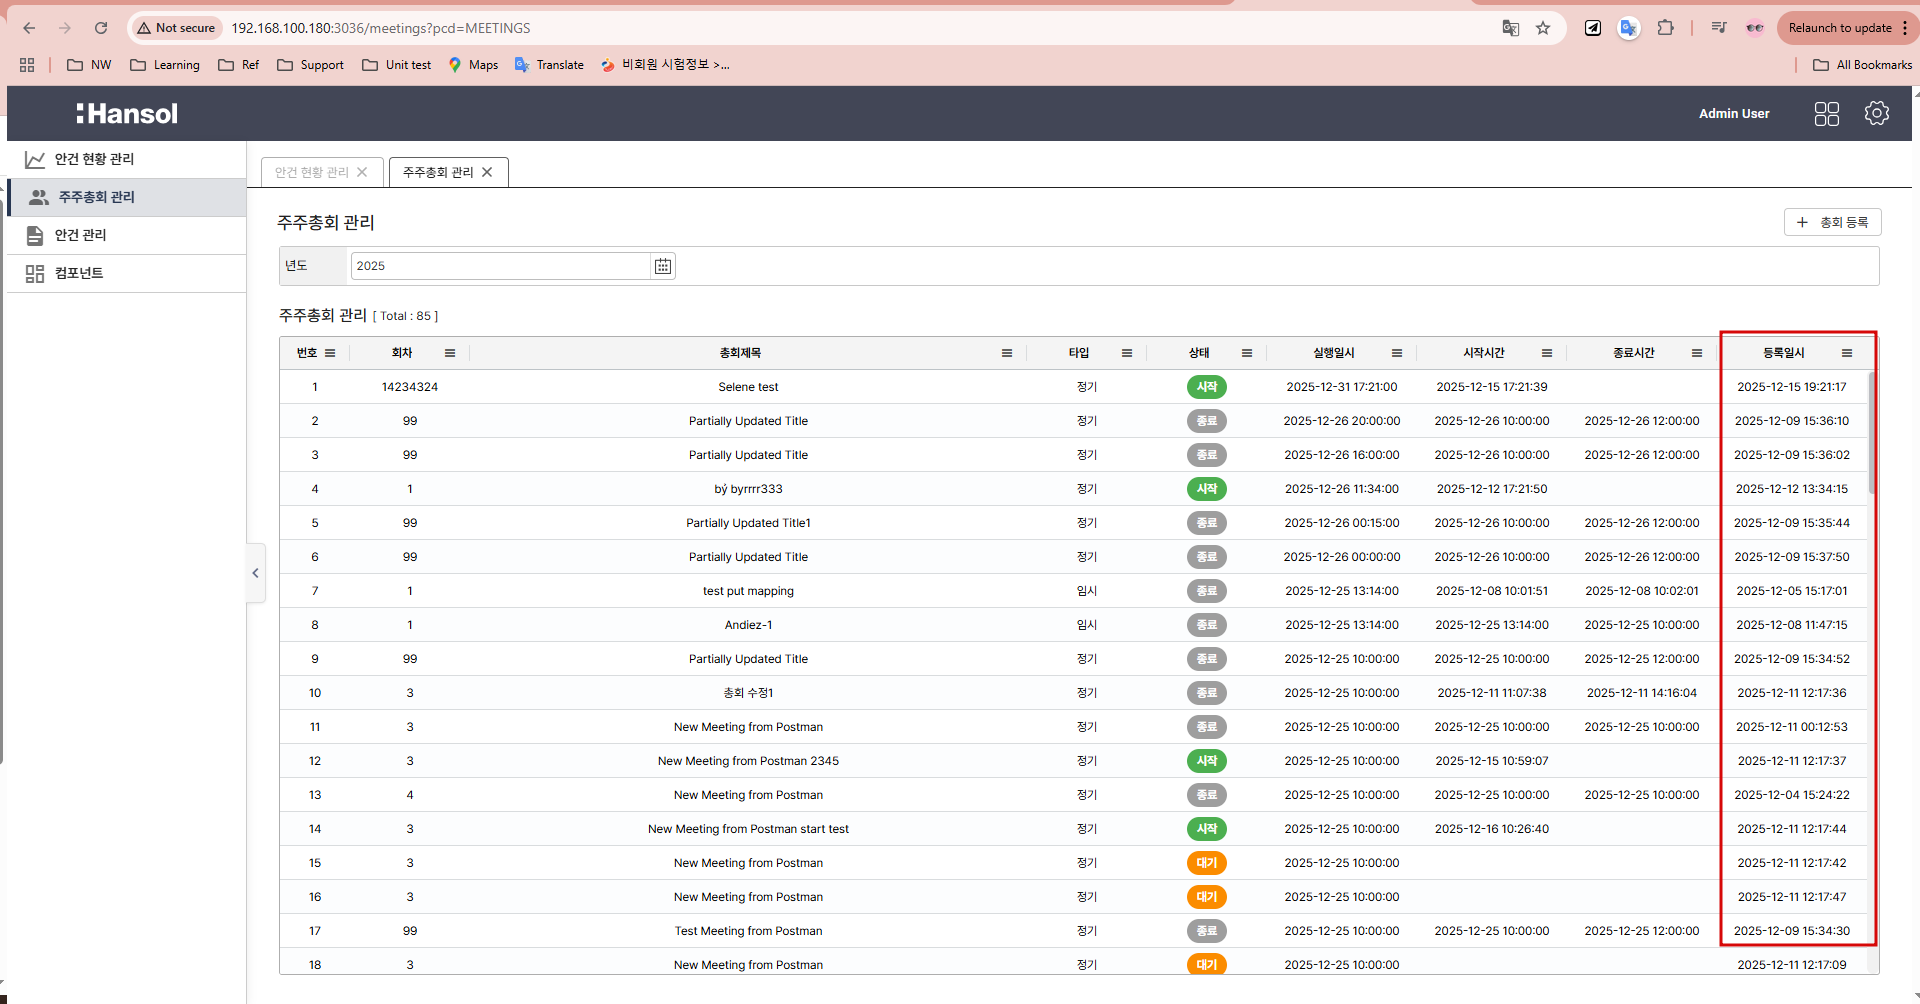The height and width of the screenshot is (1004, 1920).
Task: Open the Google Translate extension icon
Action: [1629, 28]
